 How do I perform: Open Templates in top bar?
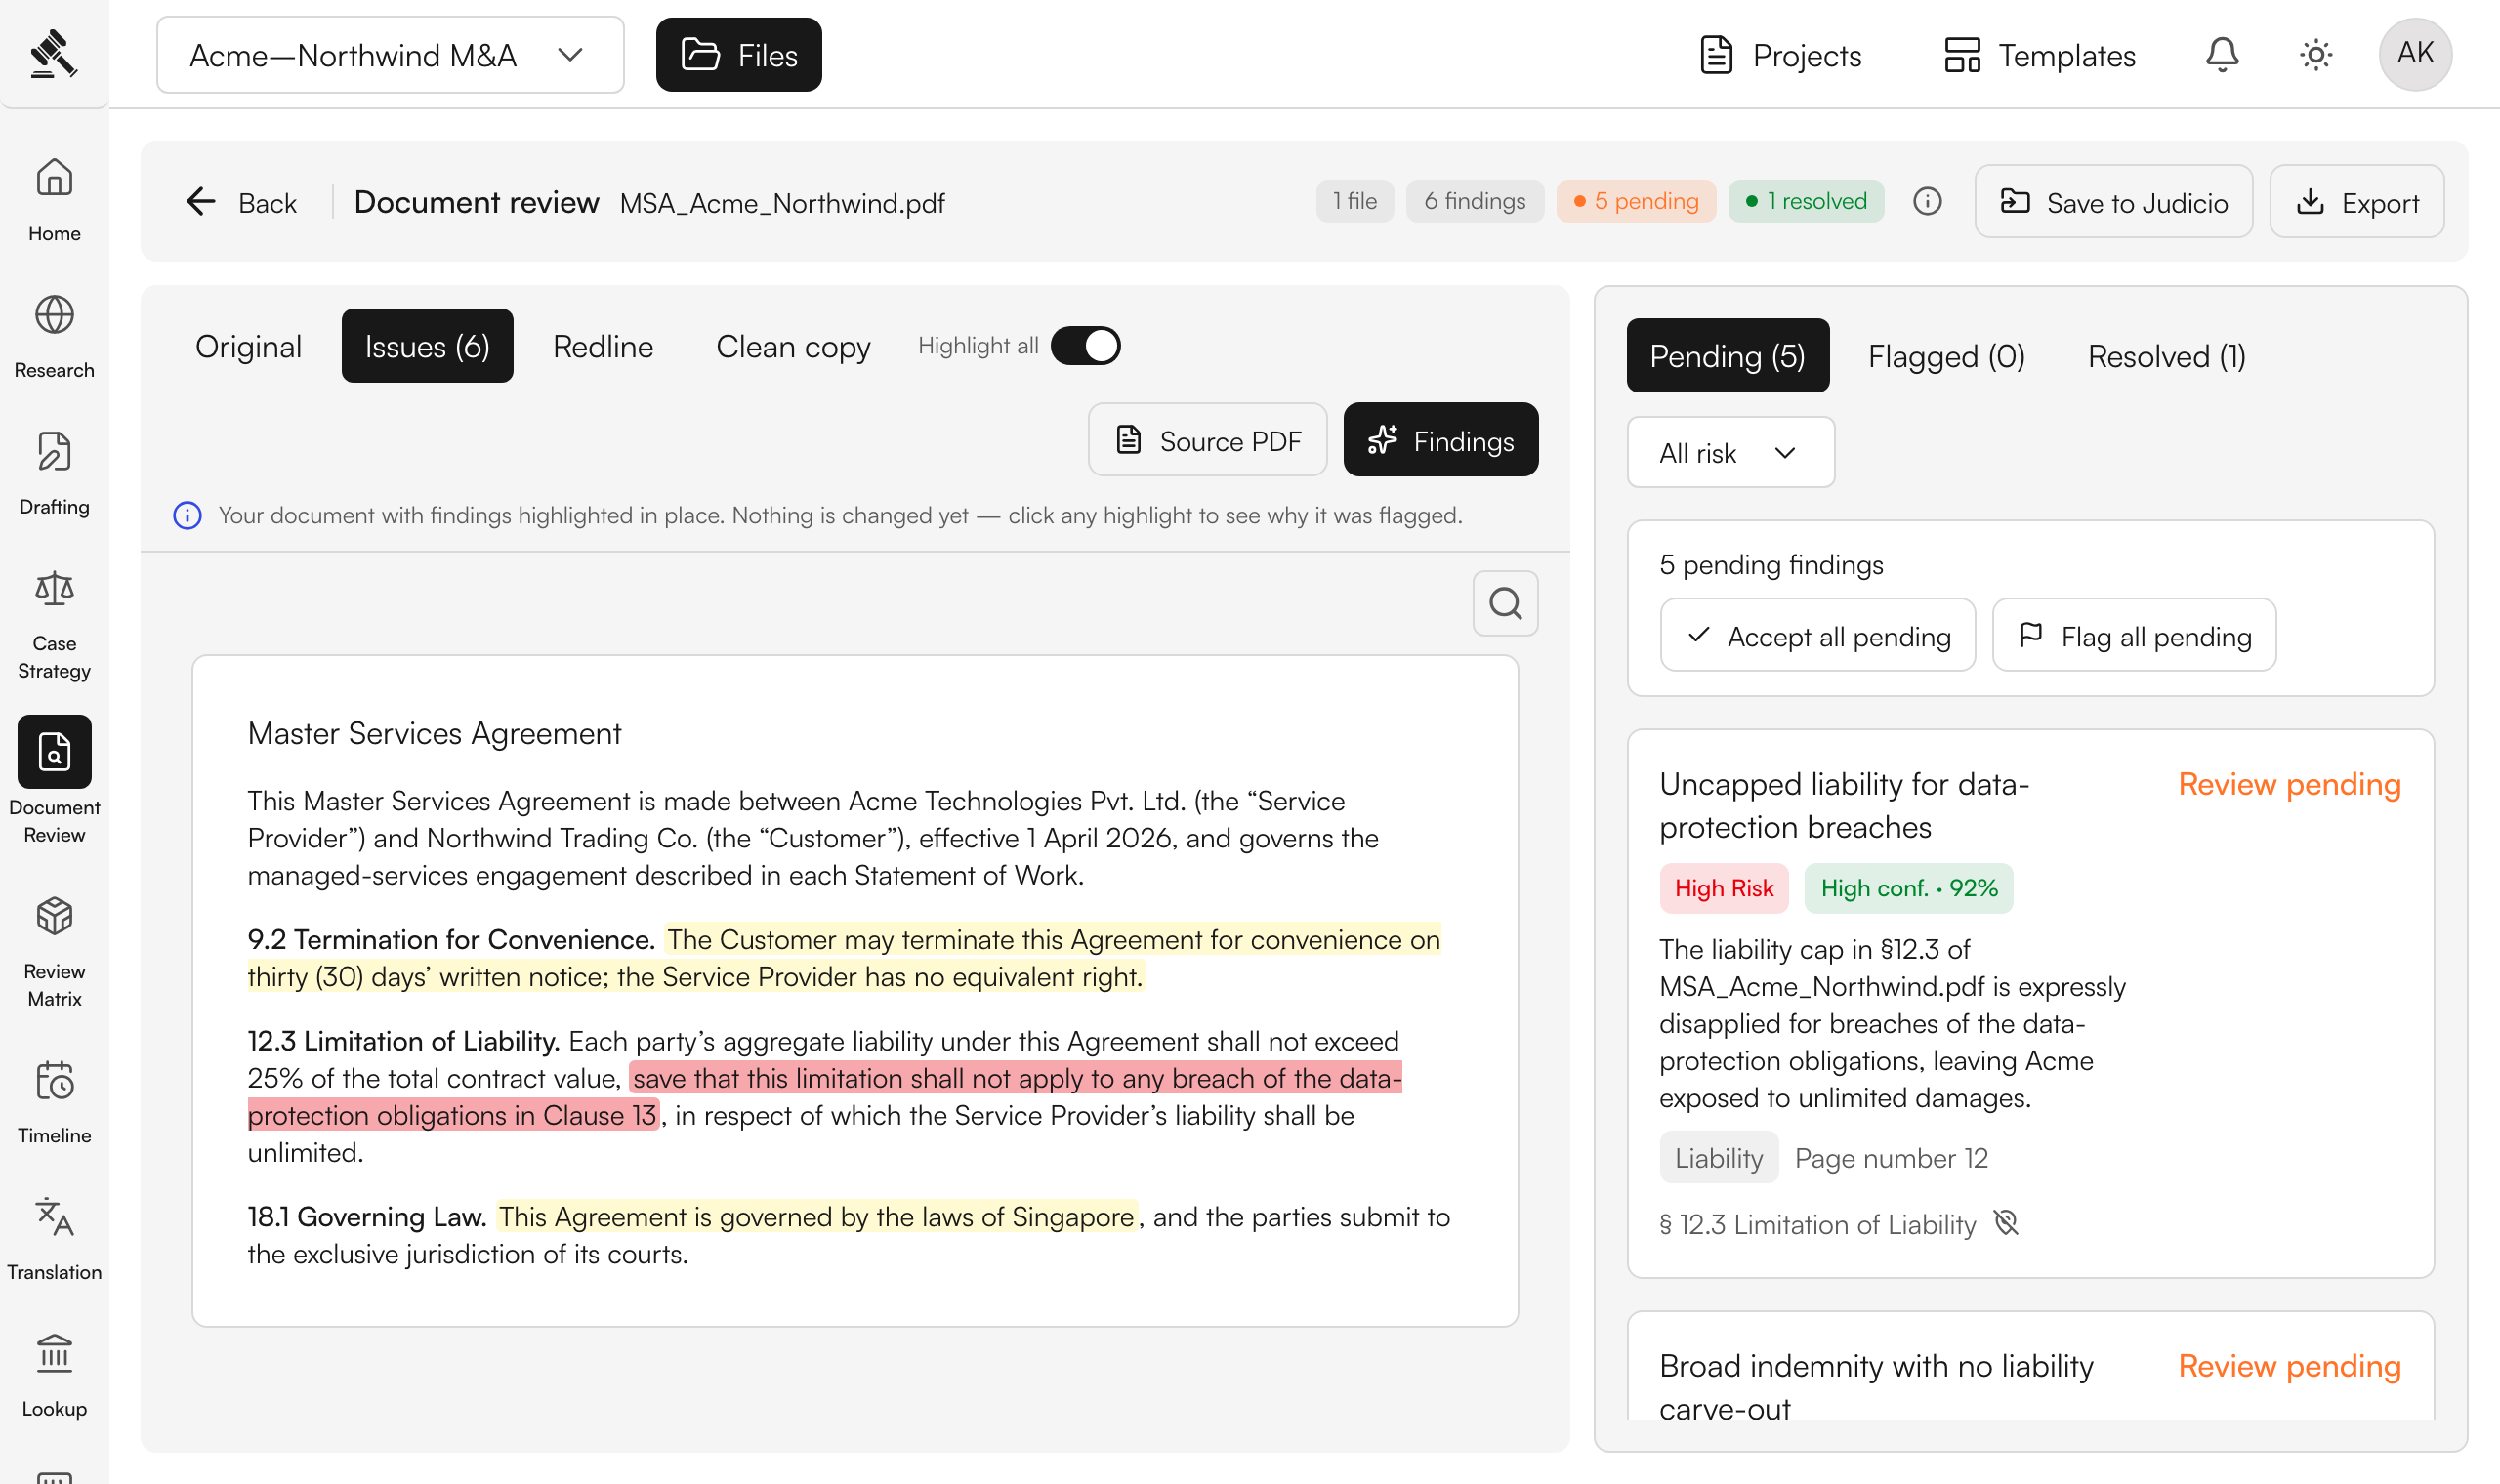coord(2039,55)
